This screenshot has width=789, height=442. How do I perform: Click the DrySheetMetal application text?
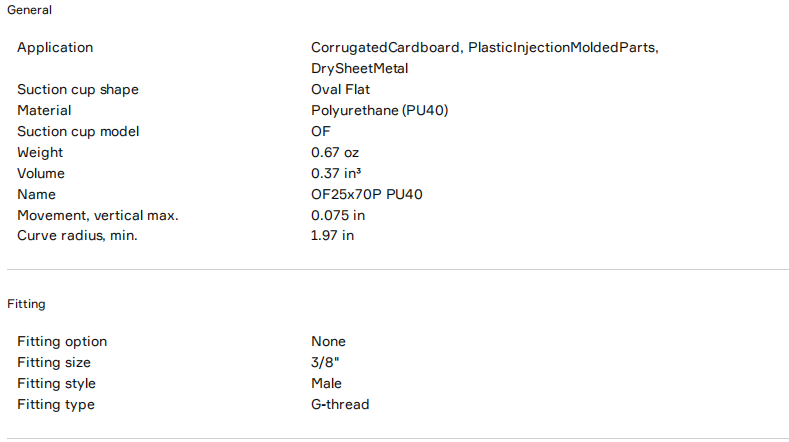[360, 69]
